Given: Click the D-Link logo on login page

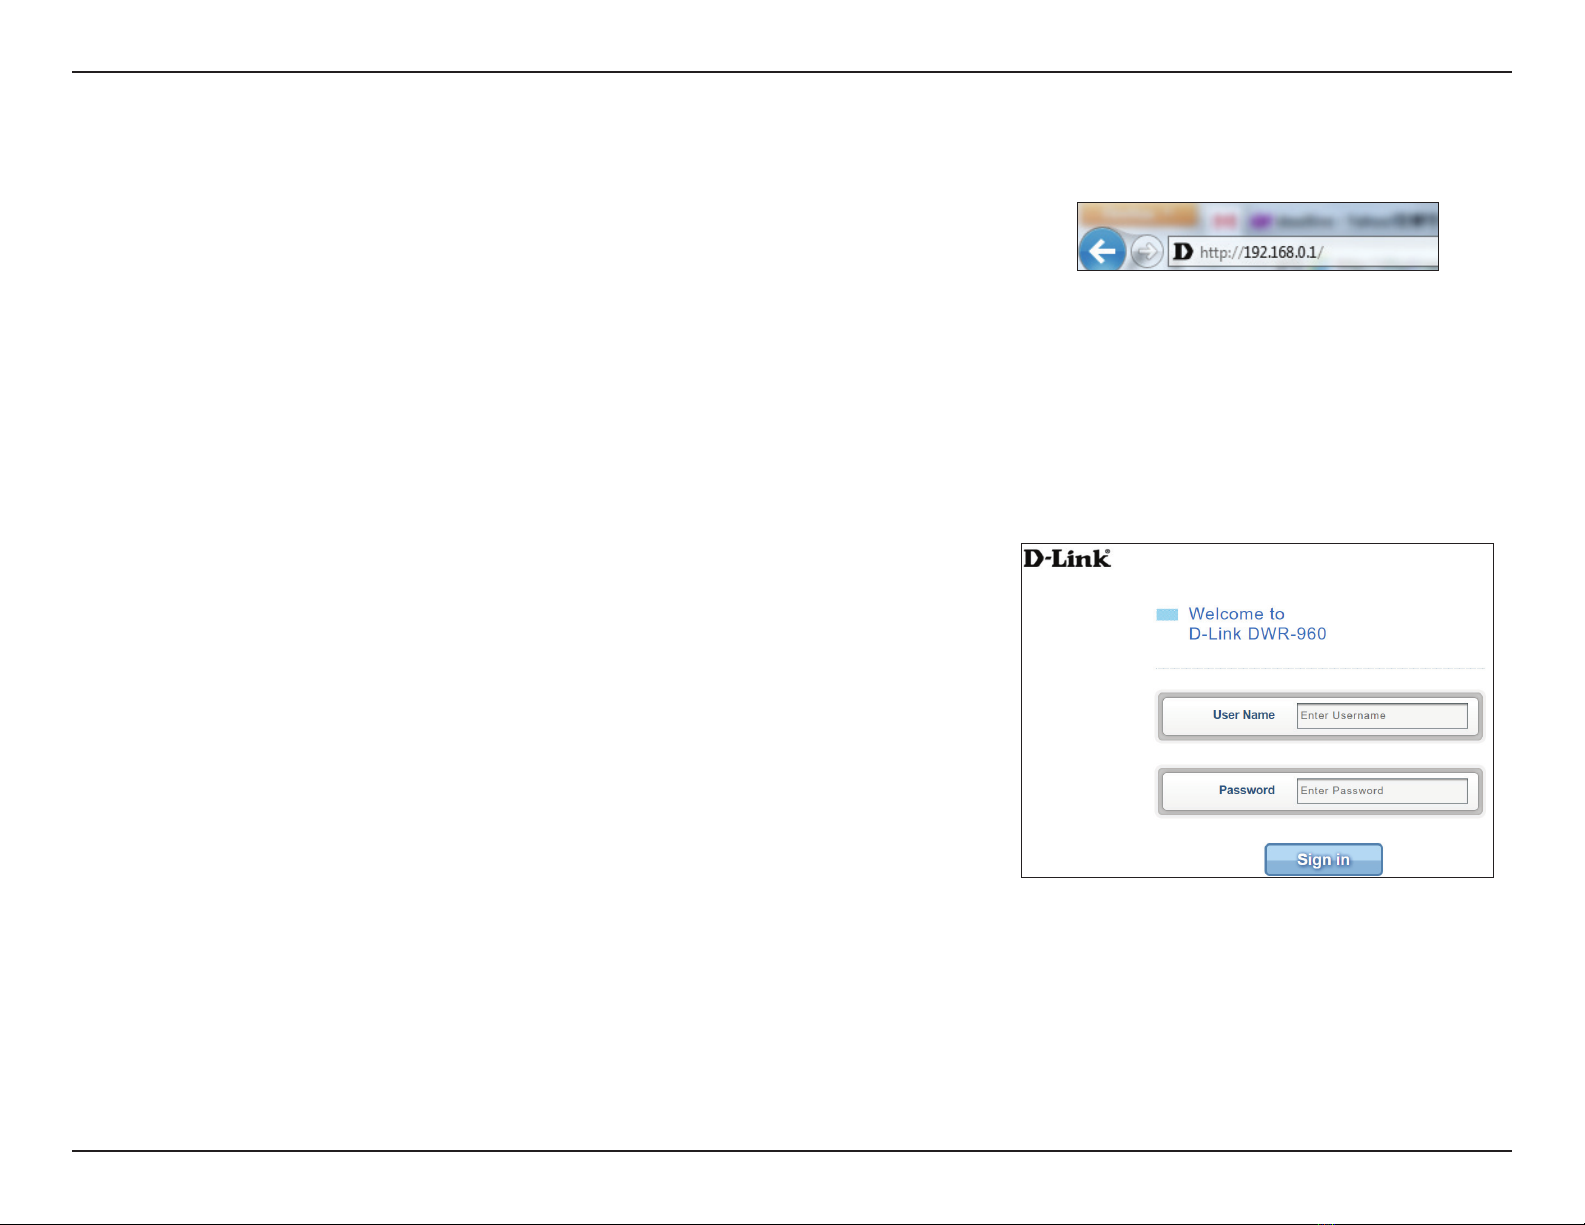Looking at the screenshot, I should click(1067, 558).
